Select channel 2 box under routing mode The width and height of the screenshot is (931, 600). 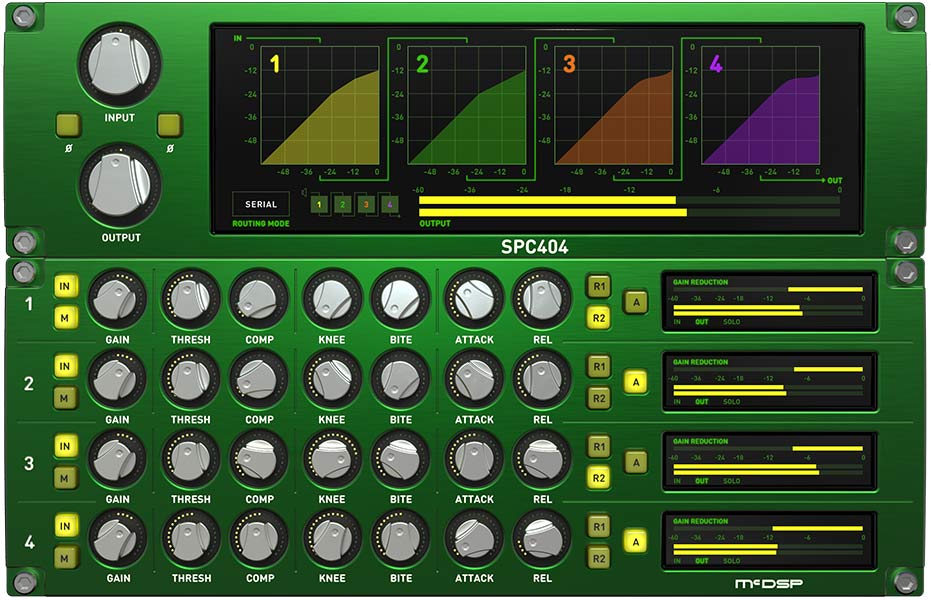[x=342, y=204]
